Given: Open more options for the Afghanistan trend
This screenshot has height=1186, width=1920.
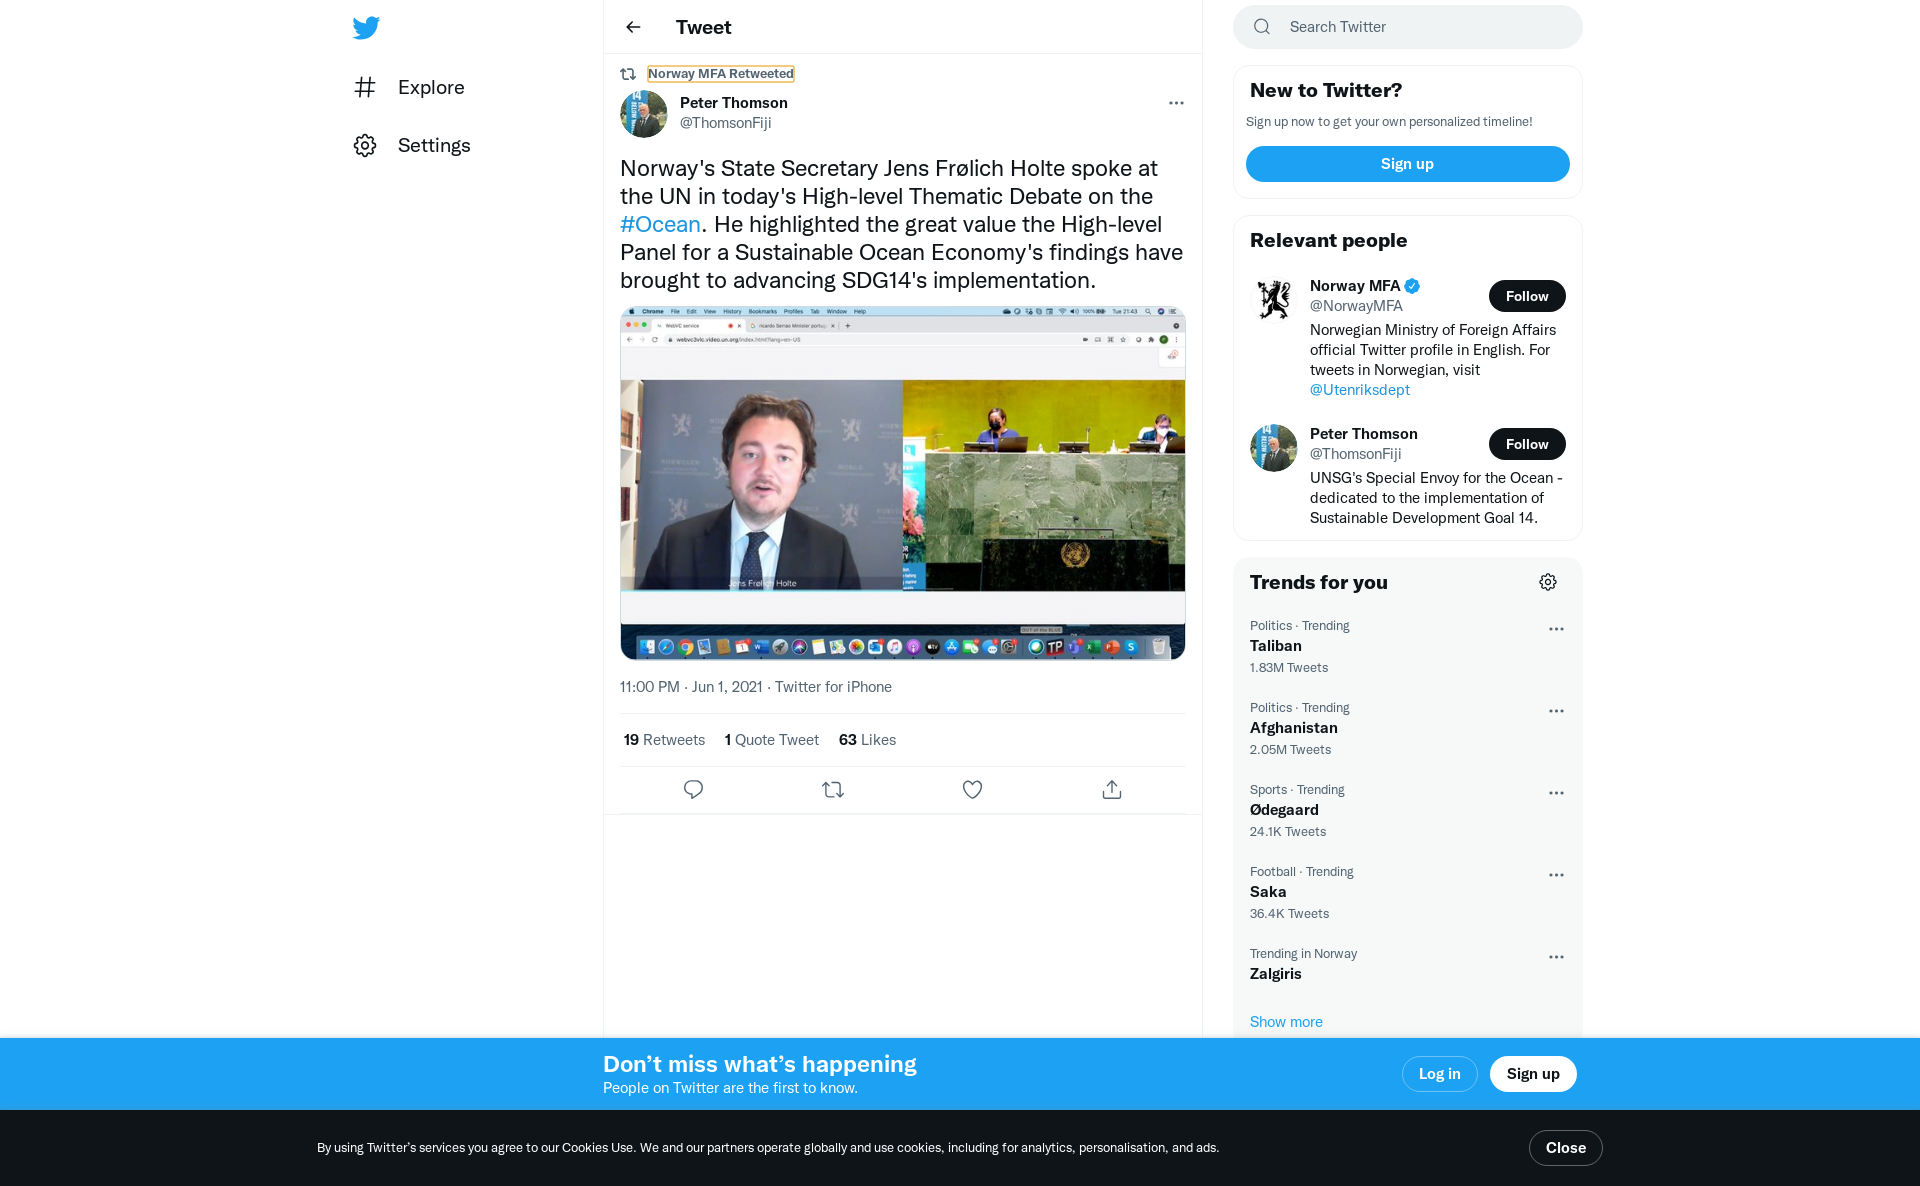Looking at the screenshot, I should pyautogui.click(x=1556, y=711).
